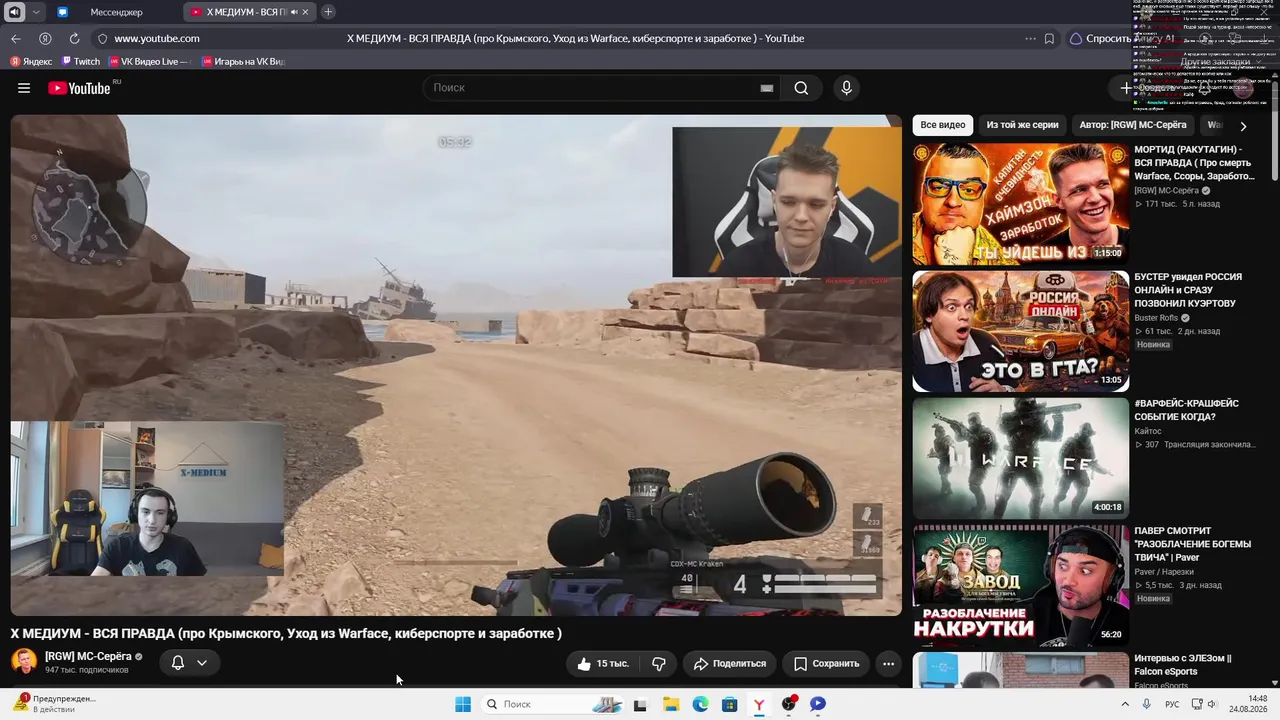This screenshot has width=1280, height=720.
Task: Close the Х МЕДИУМ YouTube tab
Action: 305,12
